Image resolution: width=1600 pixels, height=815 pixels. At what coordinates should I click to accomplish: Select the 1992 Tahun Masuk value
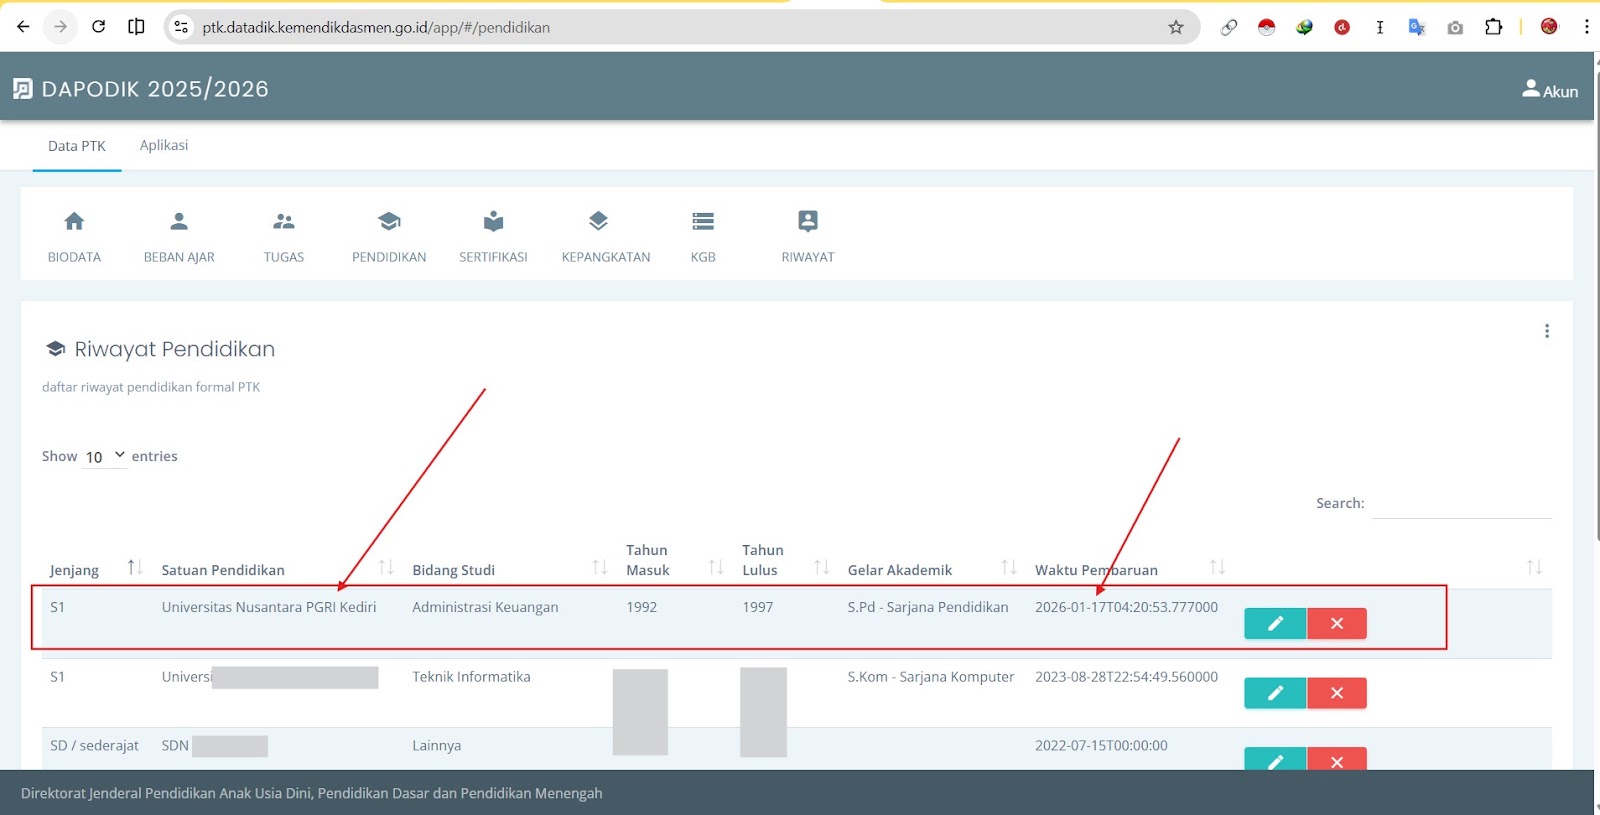coord(642,607)
